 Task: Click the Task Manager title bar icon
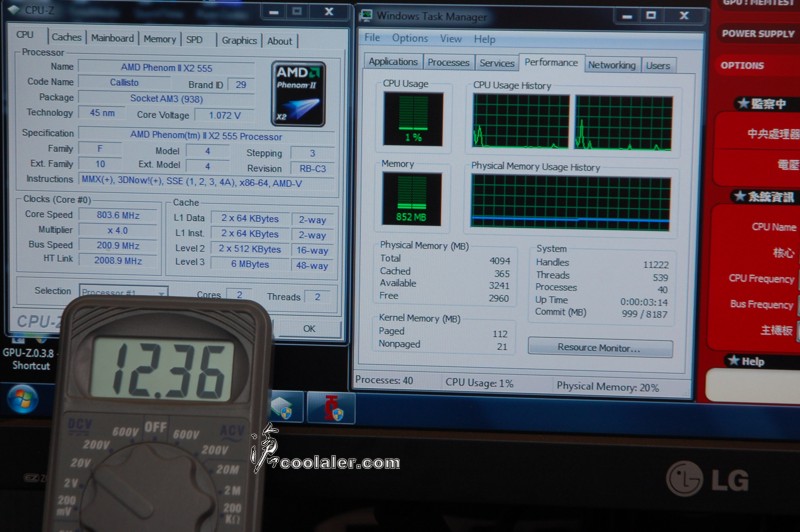click(x=366, y=15)
